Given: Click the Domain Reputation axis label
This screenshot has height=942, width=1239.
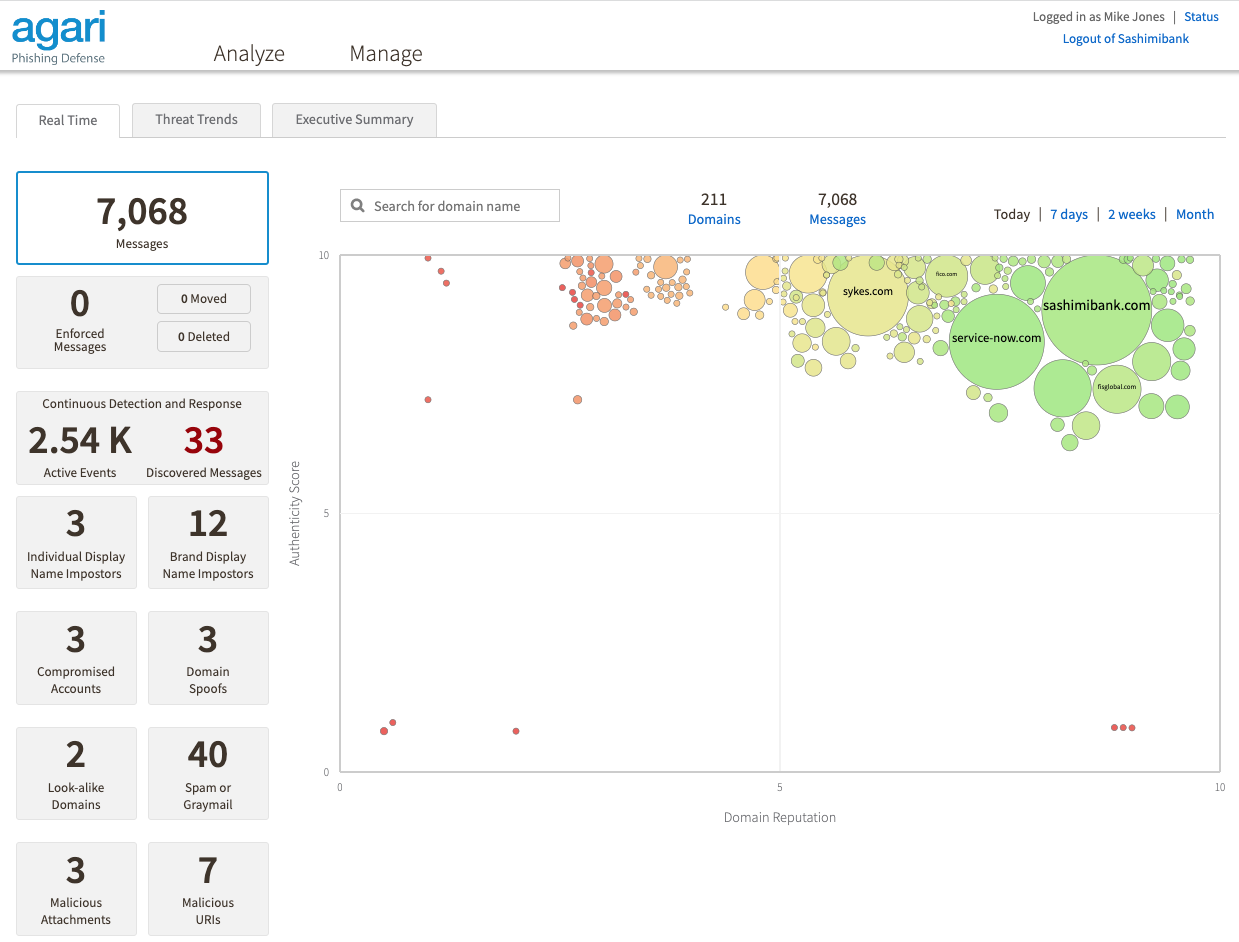Looking at the screenshot, I should 780,817.
